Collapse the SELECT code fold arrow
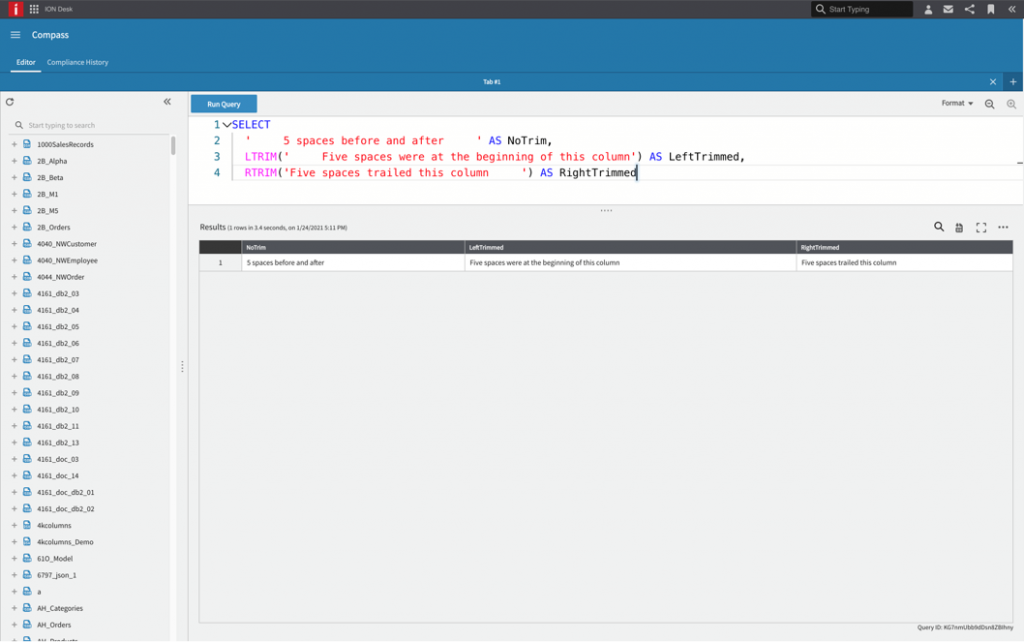Viewport: 1024px width, 642px height. (226, 125)
